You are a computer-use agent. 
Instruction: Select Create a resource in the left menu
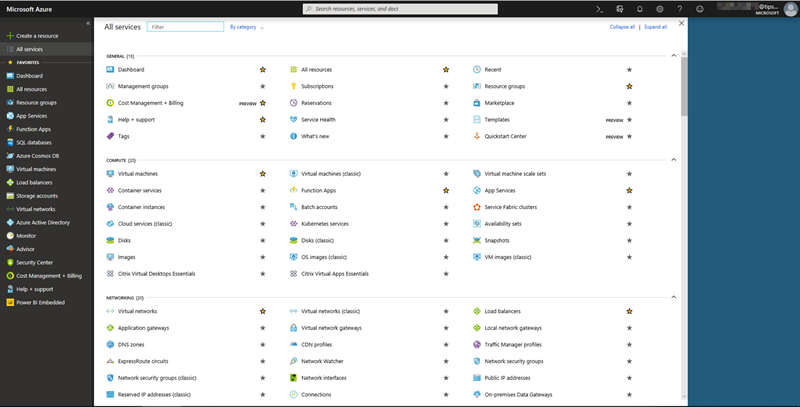(x=36, y=35)
